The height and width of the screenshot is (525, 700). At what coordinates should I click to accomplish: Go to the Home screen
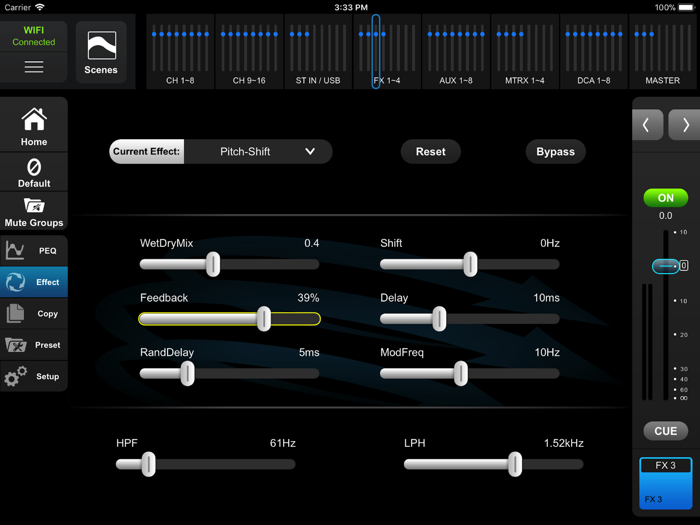coord(34,125)
